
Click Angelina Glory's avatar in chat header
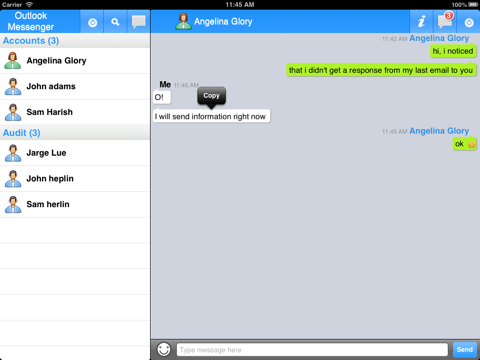[x=183, y=21]
